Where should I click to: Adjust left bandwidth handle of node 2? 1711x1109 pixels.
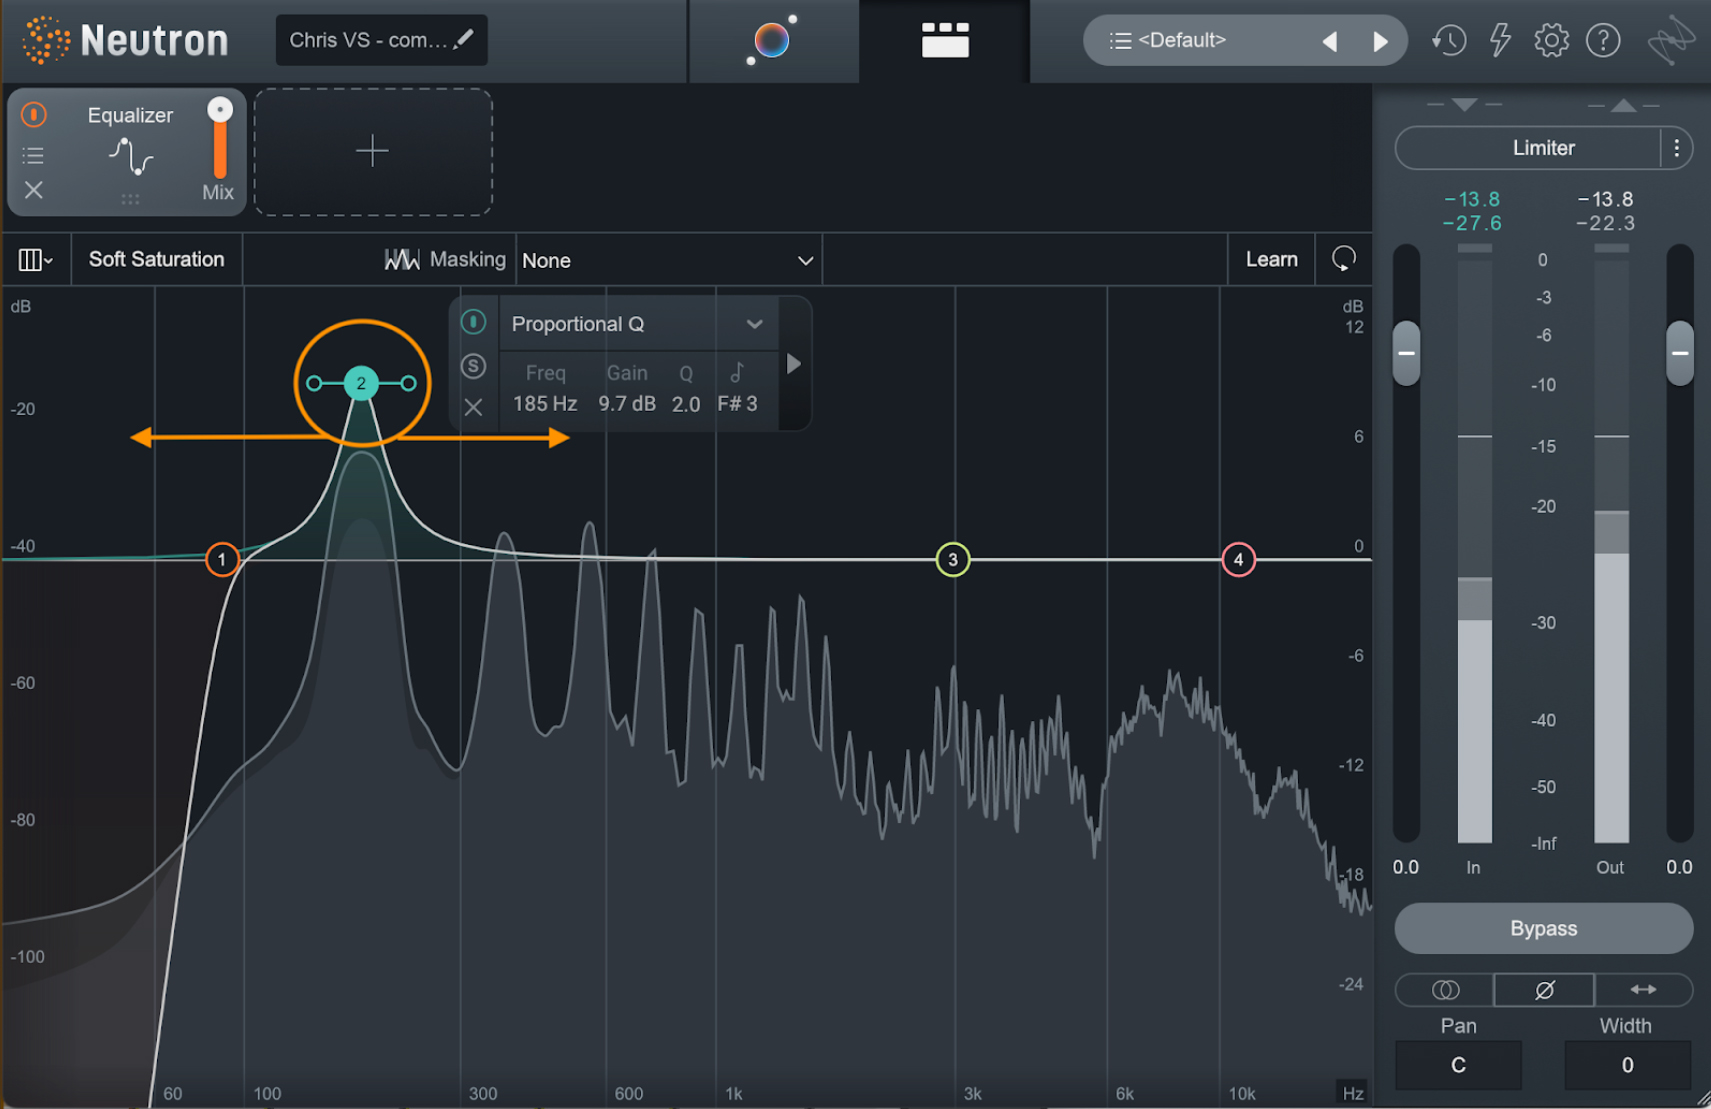pyautogui.click(x=314, y=383)
